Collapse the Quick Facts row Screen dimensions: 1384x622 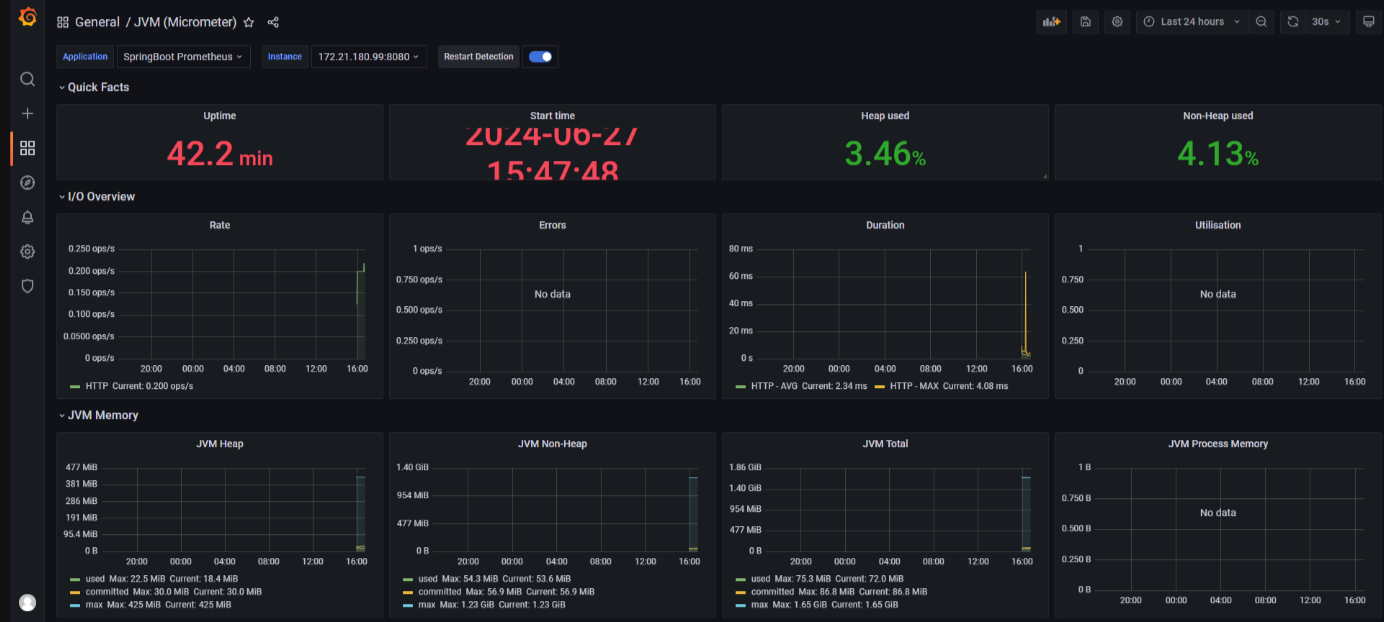click(x=94, y=87)
